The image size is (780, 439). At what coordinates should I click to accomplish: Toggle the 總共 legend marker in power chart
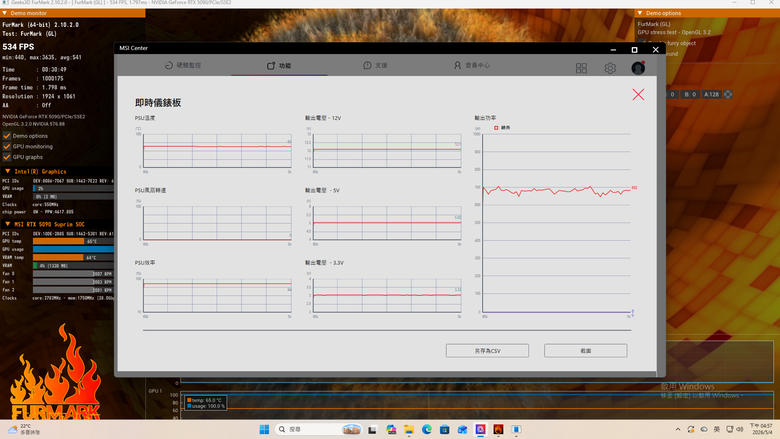point(496,128)
